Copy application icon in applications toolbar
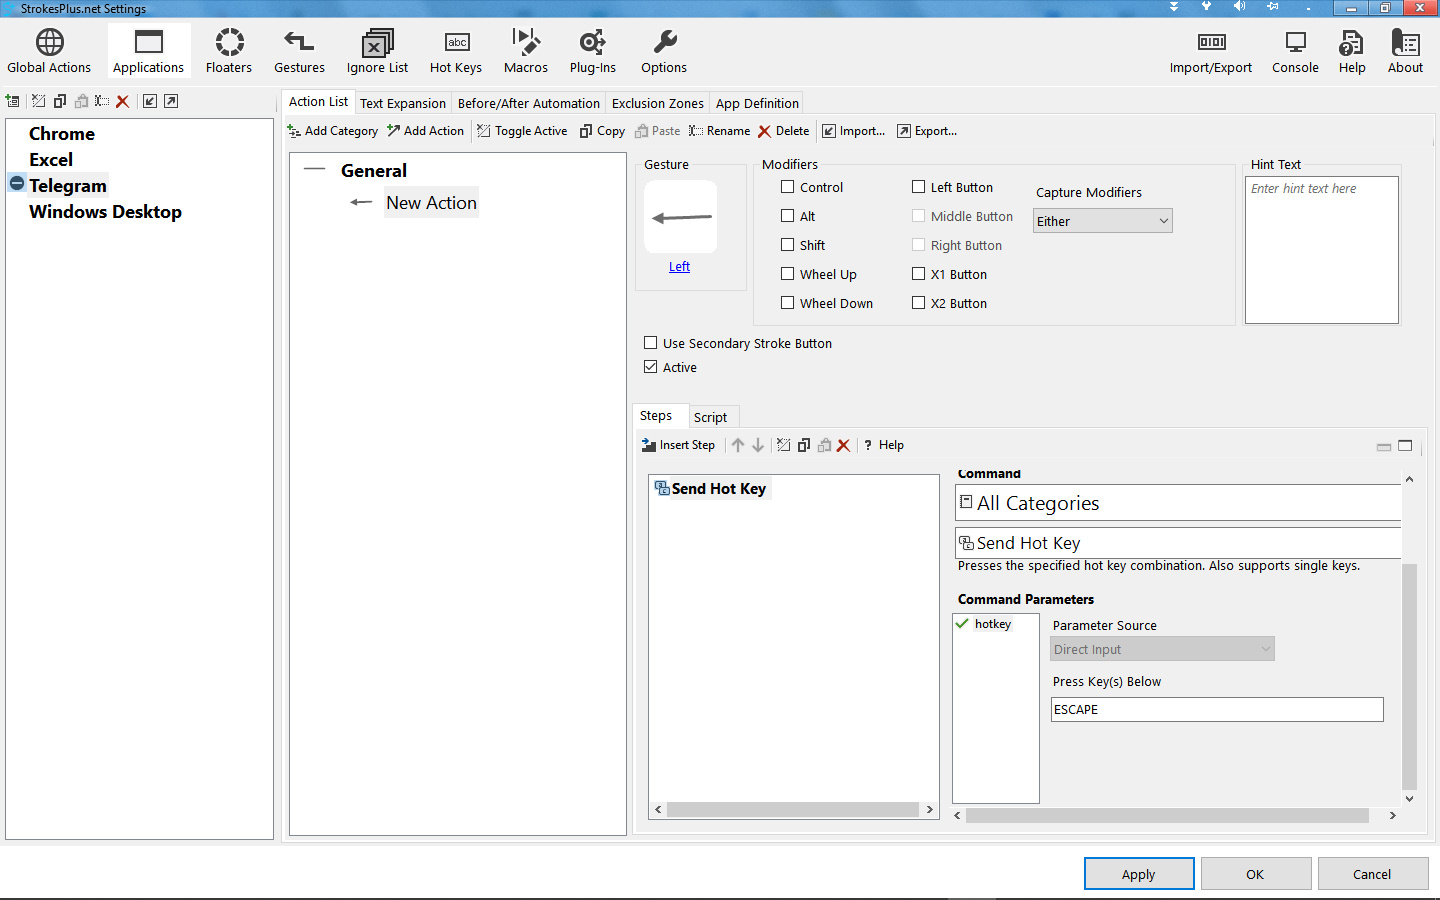1440x900 pixels. (60, 101)
